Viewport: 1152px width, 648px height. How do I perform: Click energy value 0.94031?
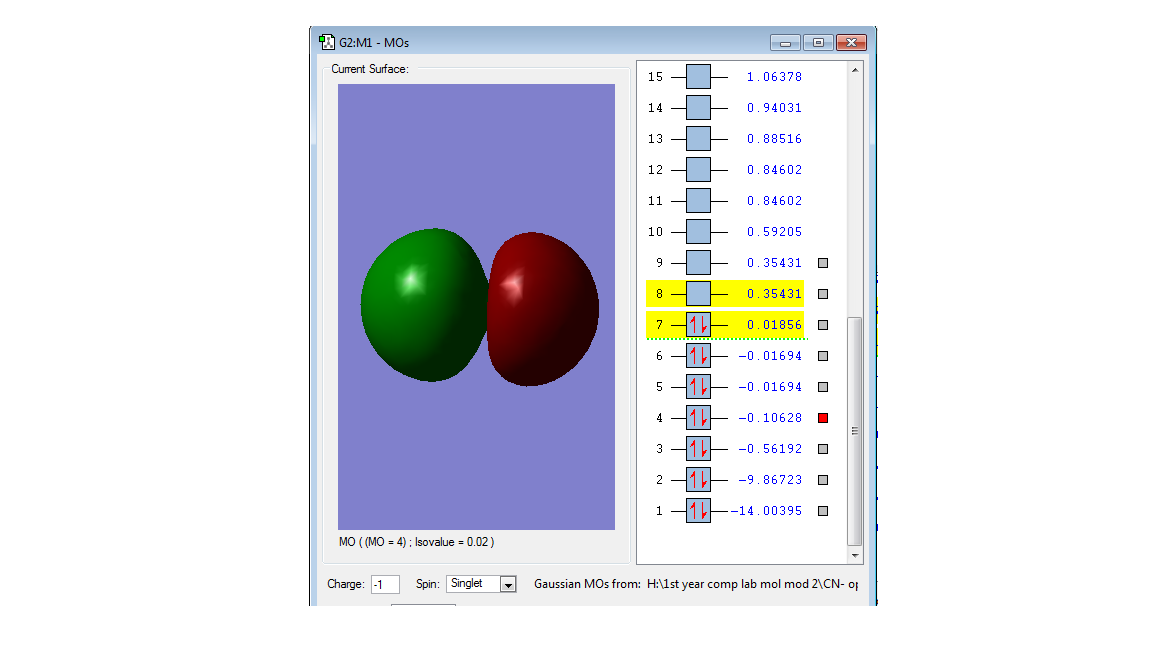(774, 107)
